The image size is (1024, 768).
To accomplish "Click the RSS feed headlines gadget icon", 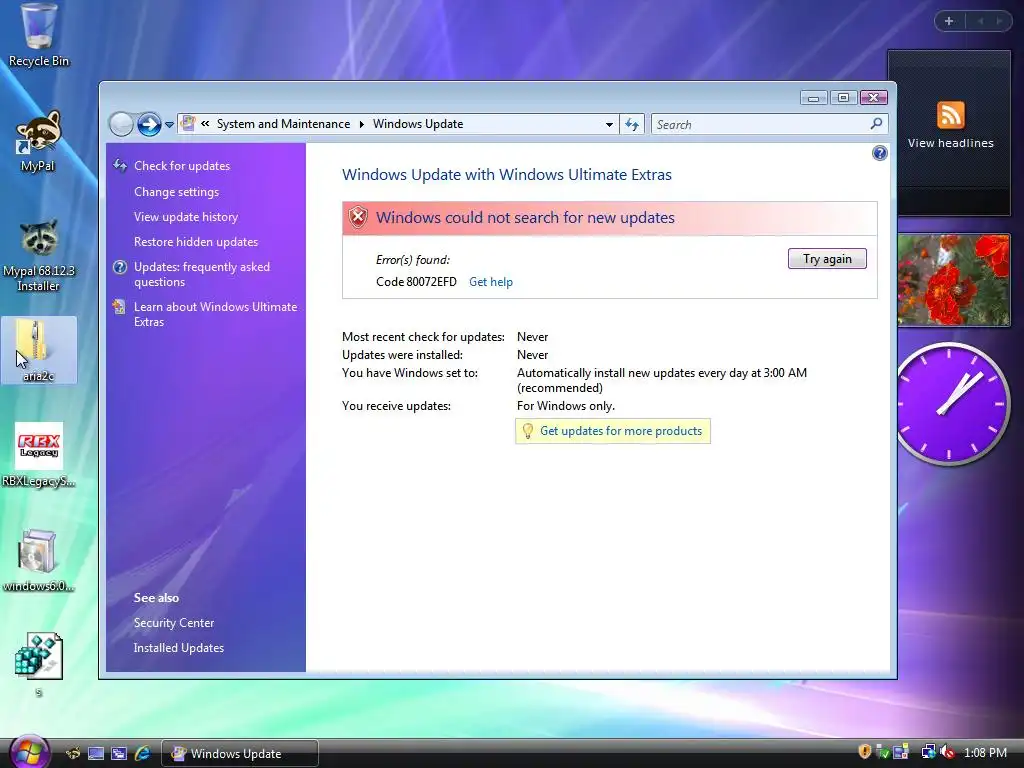I will point(950,115).
